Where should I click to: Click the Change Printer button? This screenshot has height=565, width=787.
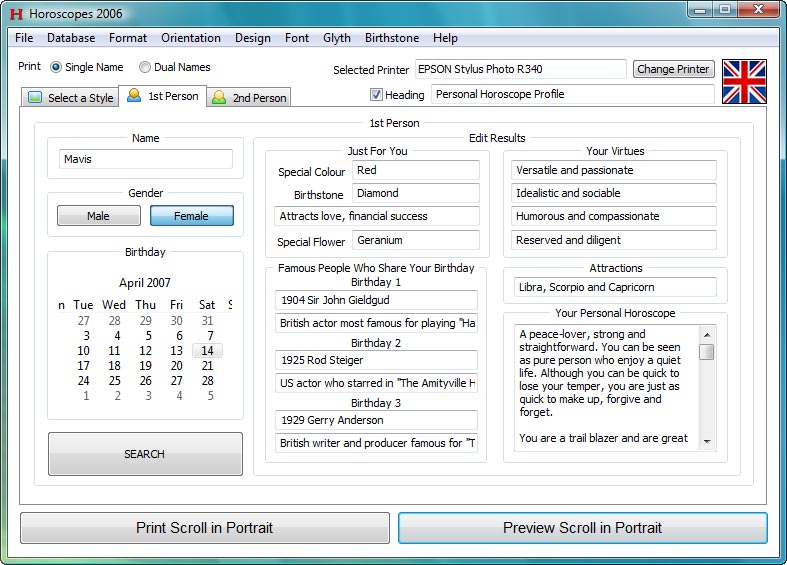pos(673,69)
